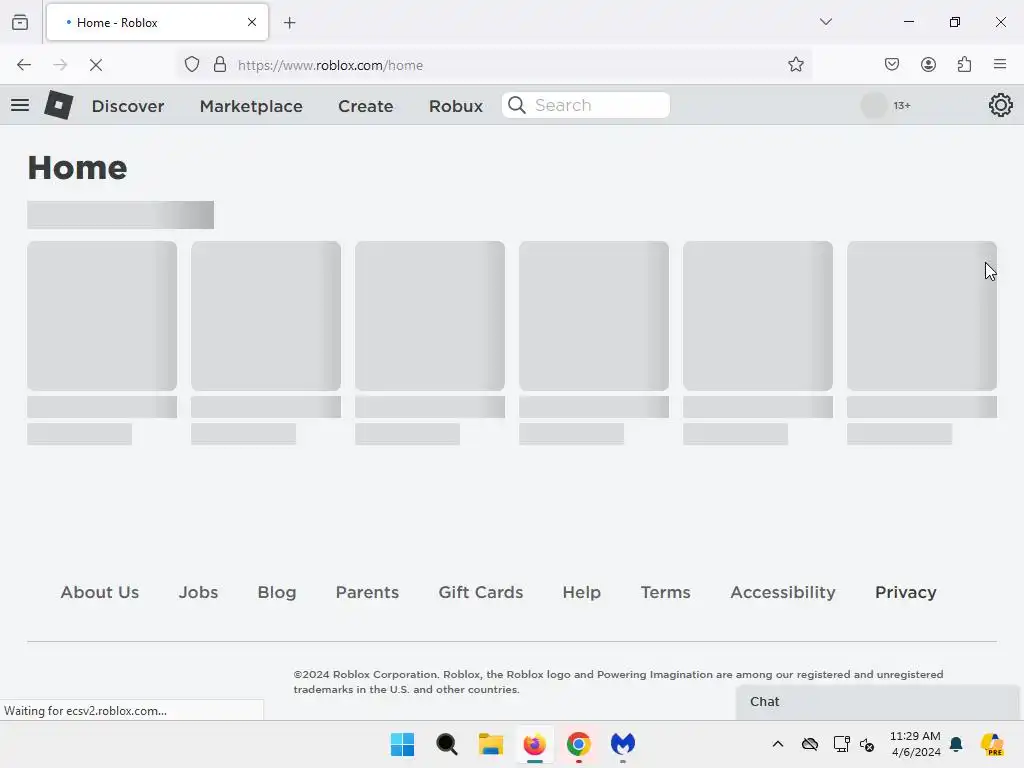Image resolution: width=1024 pixels, height=768 pixels.
Task: Open the Accessibility link
Action: coord(783,592)
